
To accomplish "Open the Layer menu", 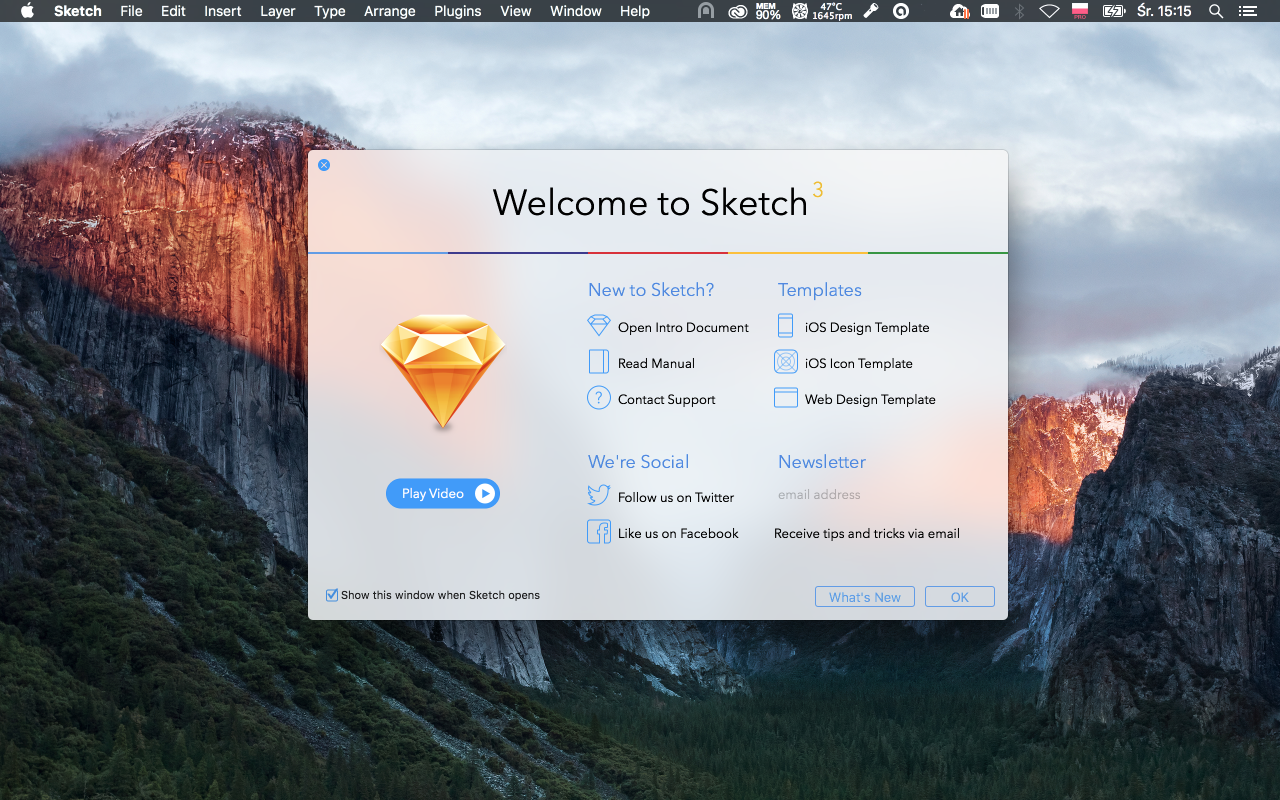I will tap(277, 11).
